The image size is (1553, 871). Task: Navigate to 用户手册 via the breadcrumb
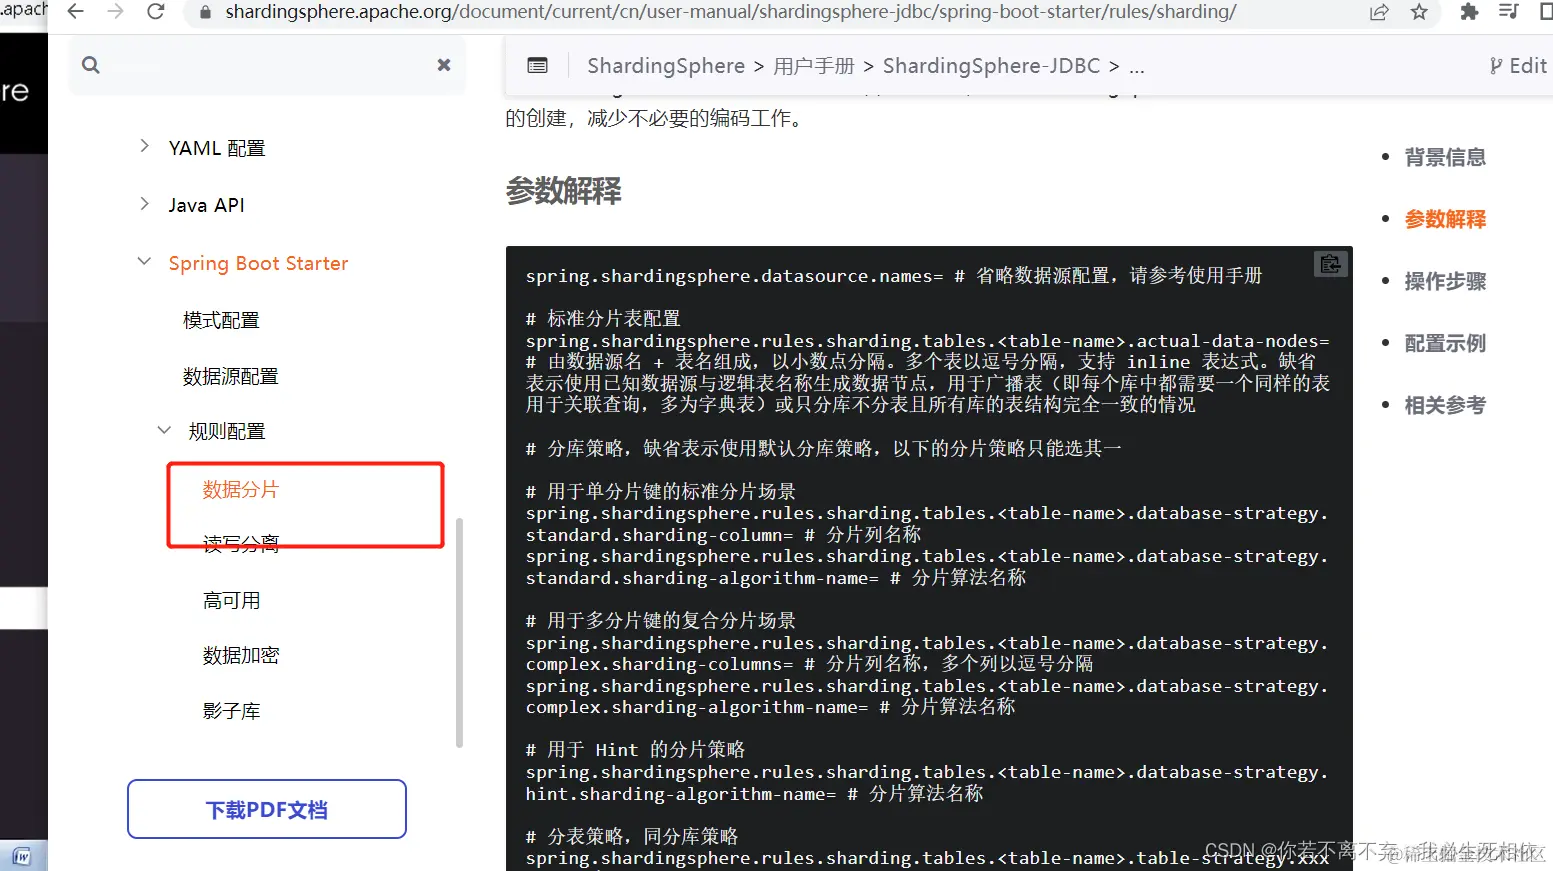(x=813, y=65)
